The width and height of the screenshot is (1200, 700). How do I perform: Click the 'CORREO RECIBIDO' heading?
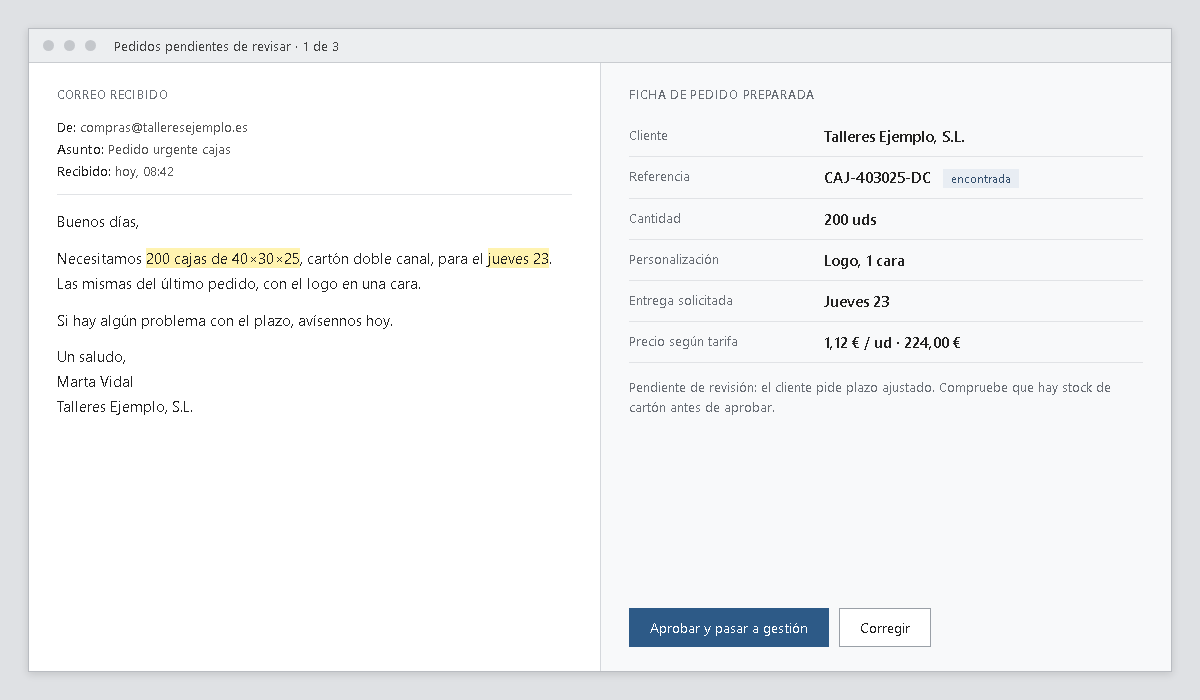tap(112, 95)
